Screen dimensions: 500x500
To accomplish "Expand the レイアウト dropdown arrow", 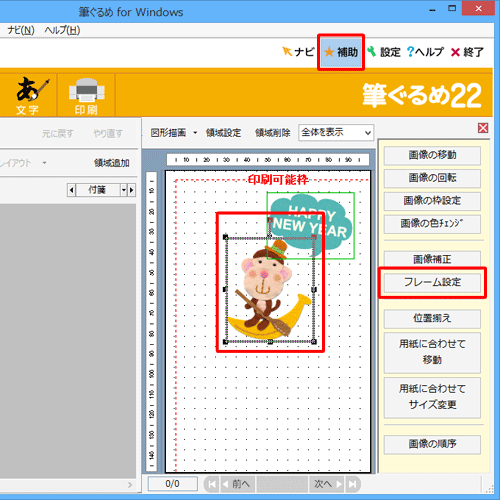I will click(x=44, y=163).
